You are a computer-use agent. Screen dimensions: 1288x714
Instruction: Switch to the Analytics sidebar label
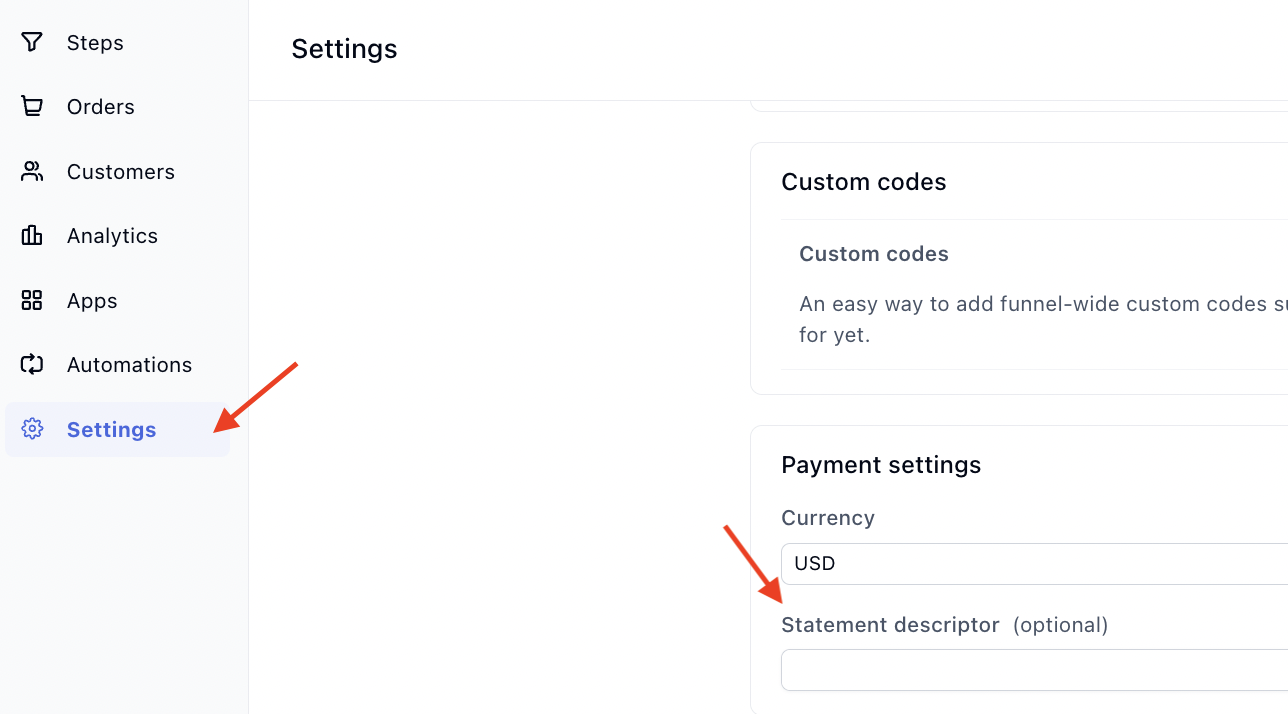(112, 236)
